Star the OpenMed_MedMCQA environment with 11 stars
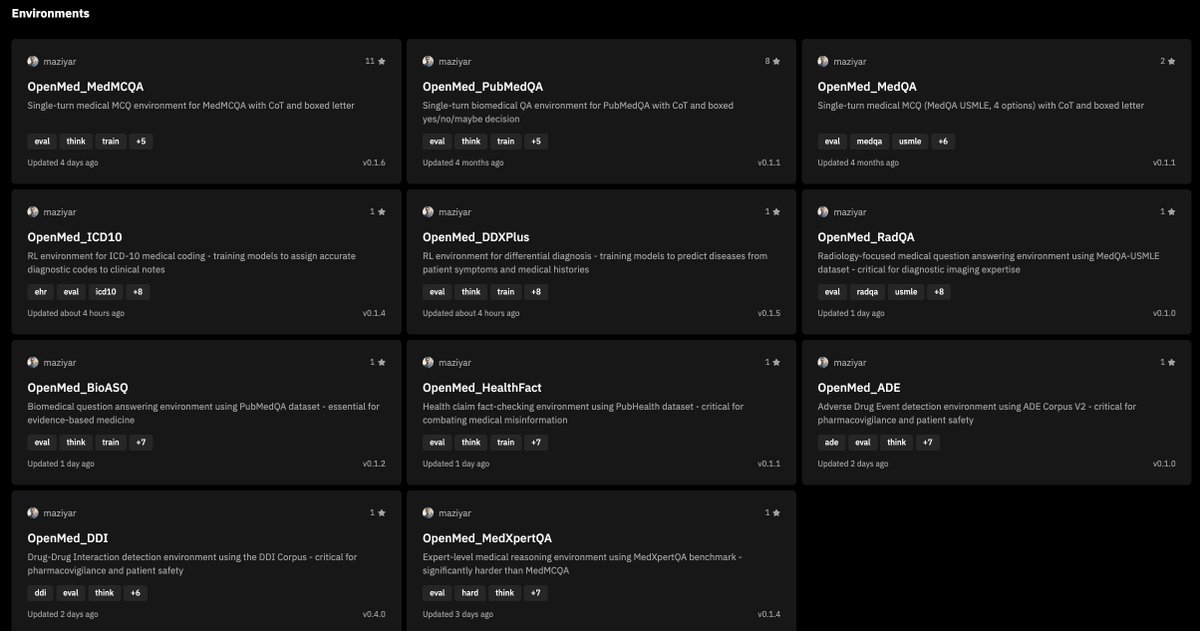This screenshot has height=631, width=1200. pos(382,61)
